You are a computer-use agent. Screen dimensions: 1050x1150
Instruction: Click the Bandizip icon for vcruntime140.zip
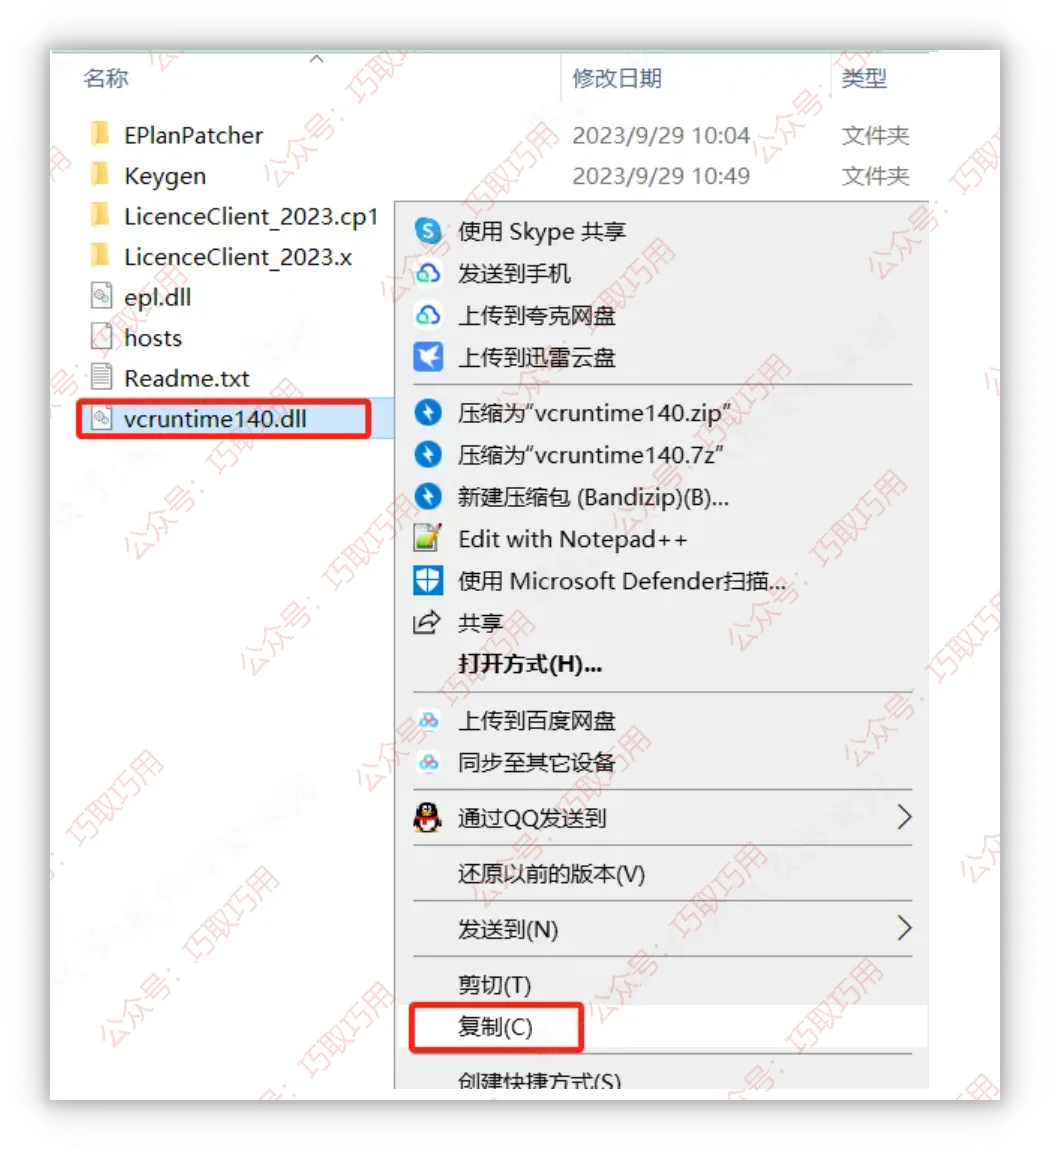427,412
